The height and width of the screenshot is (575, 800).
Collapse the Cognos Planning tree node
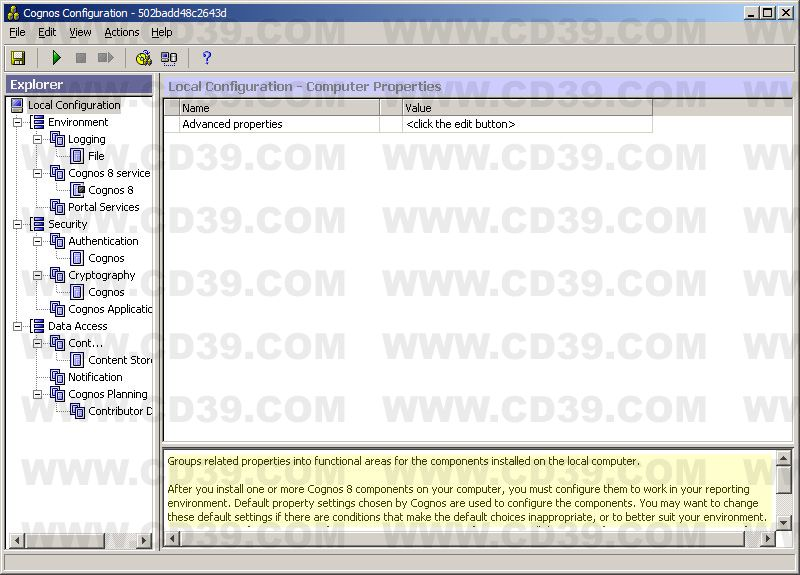pyautogui.click(x=38, y=394)
